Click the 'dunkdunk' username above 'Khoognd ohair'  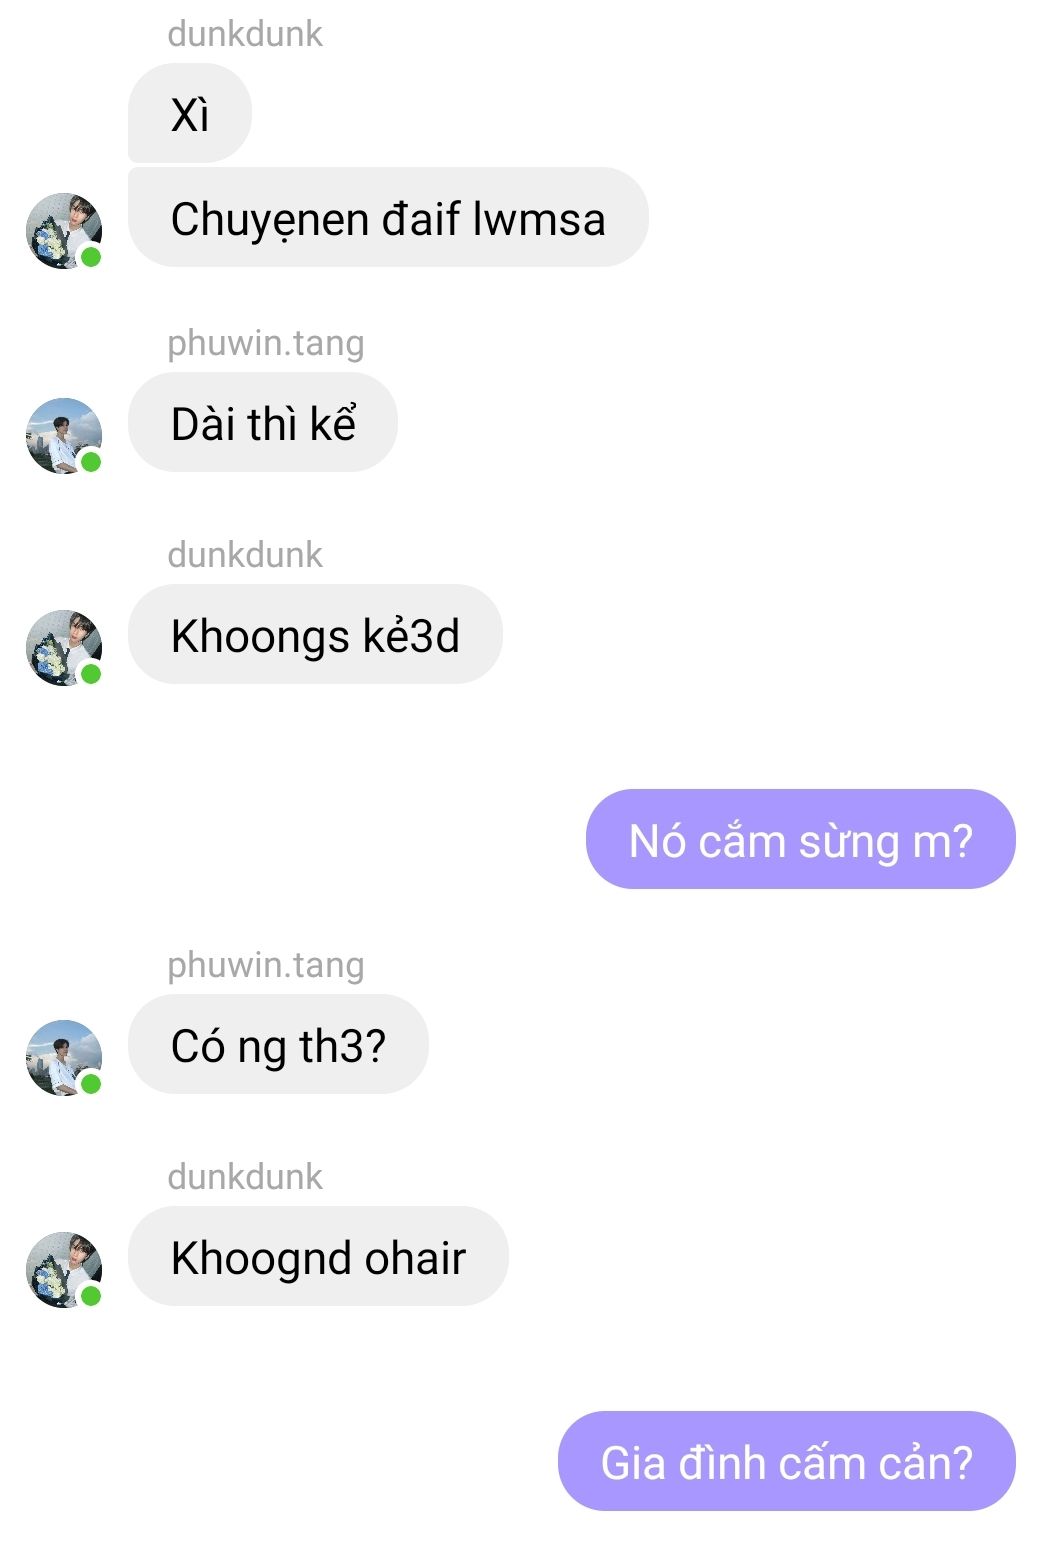tap(245, 1177)
